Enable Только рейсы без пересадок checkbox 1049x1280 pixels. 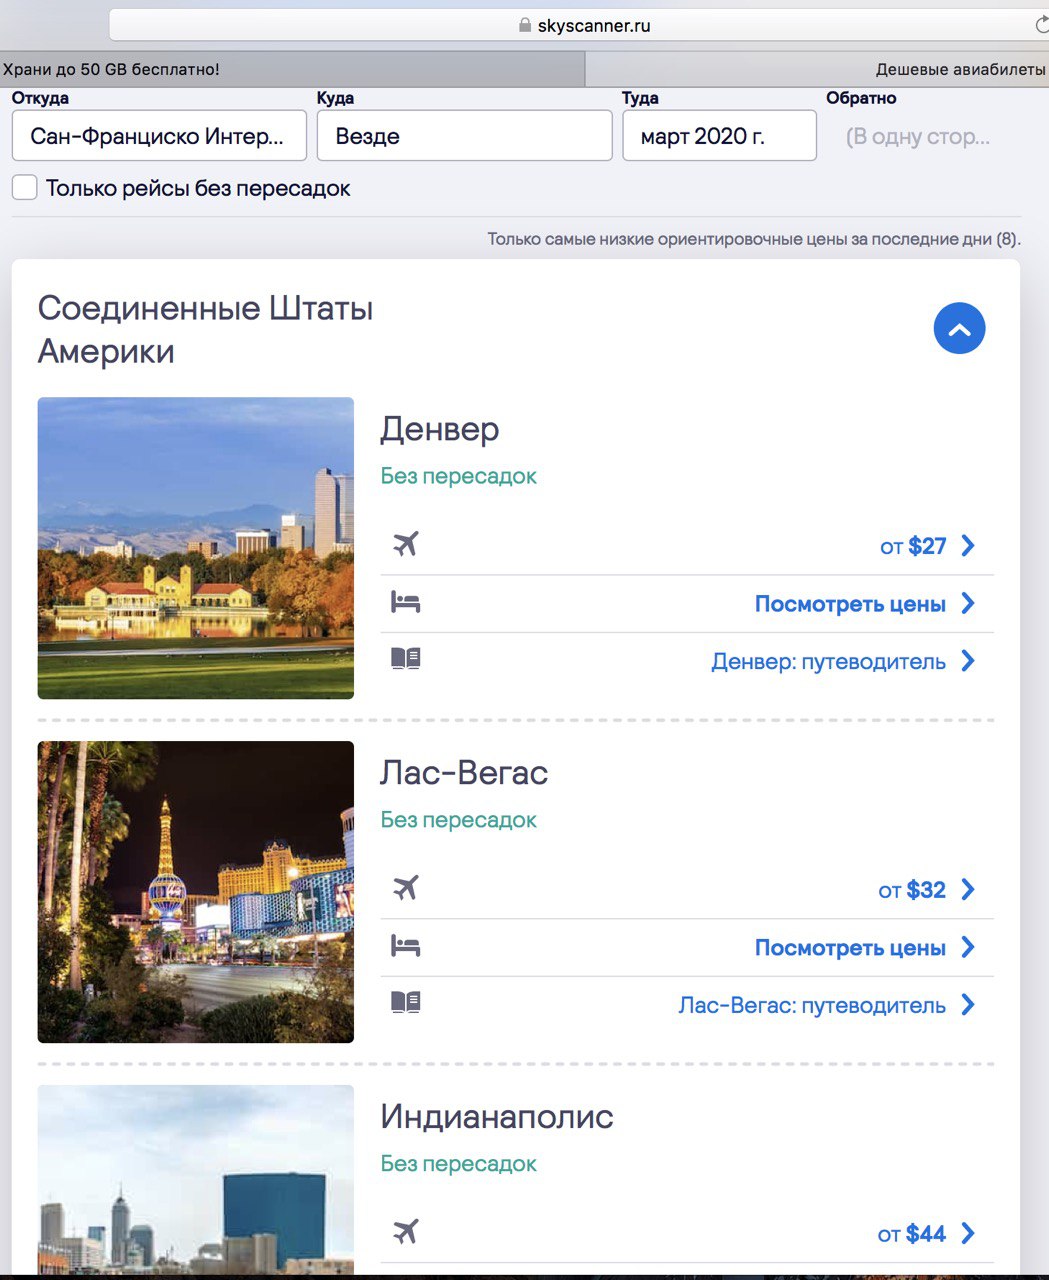25,188
